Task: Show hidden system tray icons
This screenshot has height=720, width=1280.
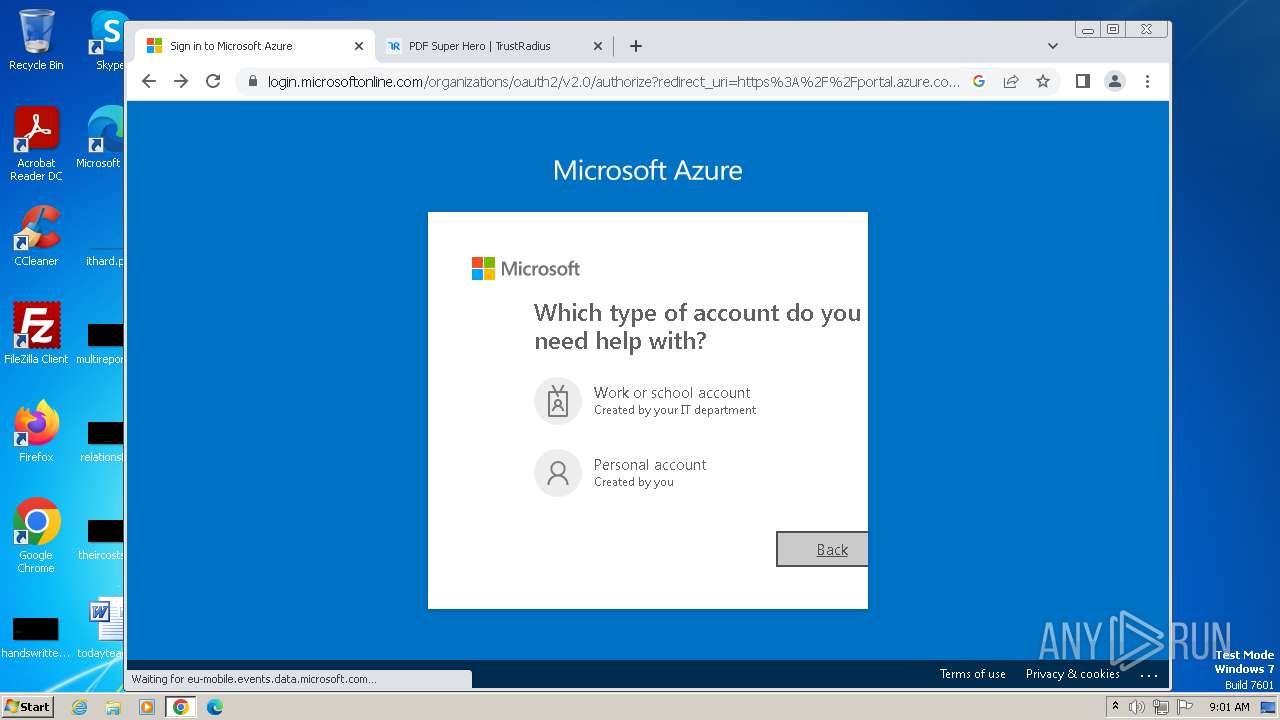Action: tap(1115, 706)
